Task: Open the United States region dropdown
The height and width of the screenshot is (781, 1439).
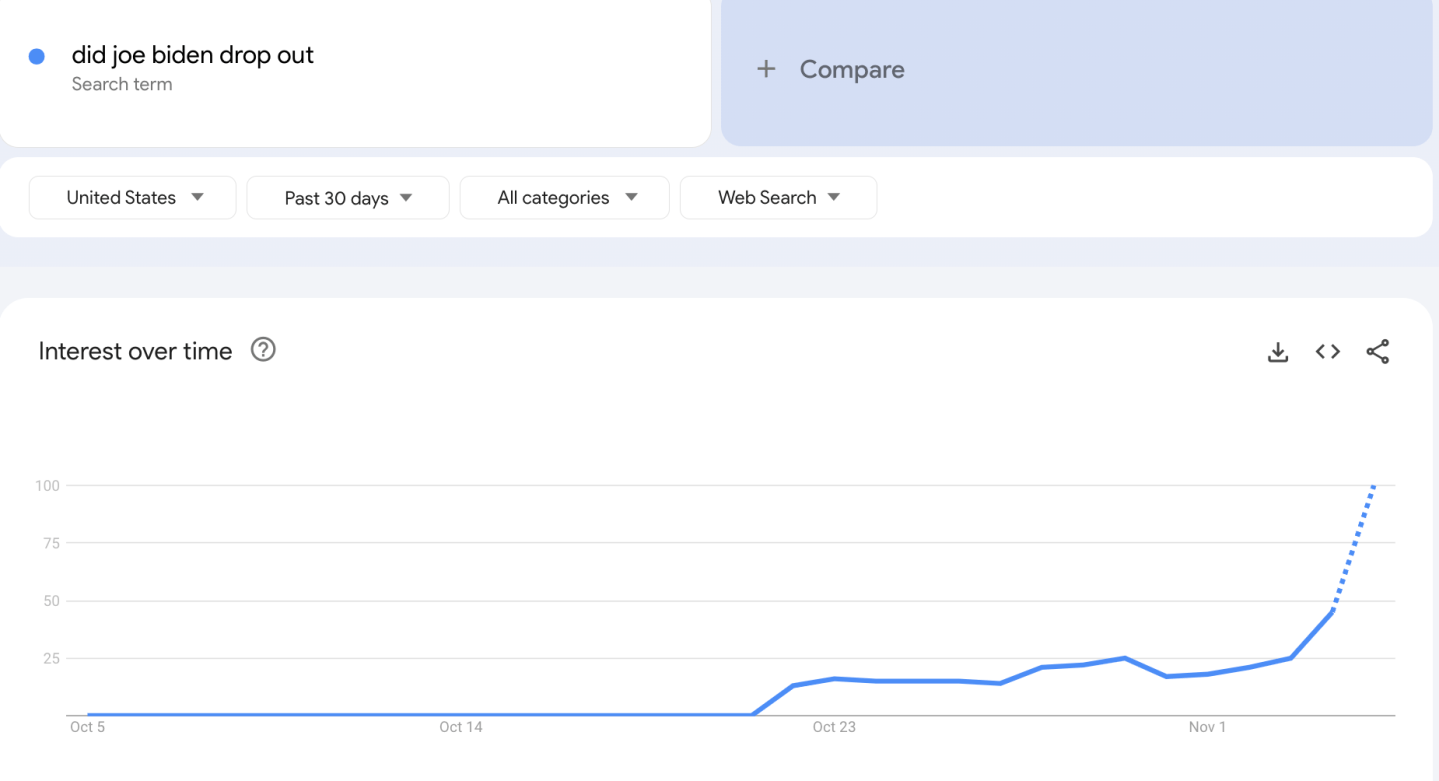Action: 133,198
